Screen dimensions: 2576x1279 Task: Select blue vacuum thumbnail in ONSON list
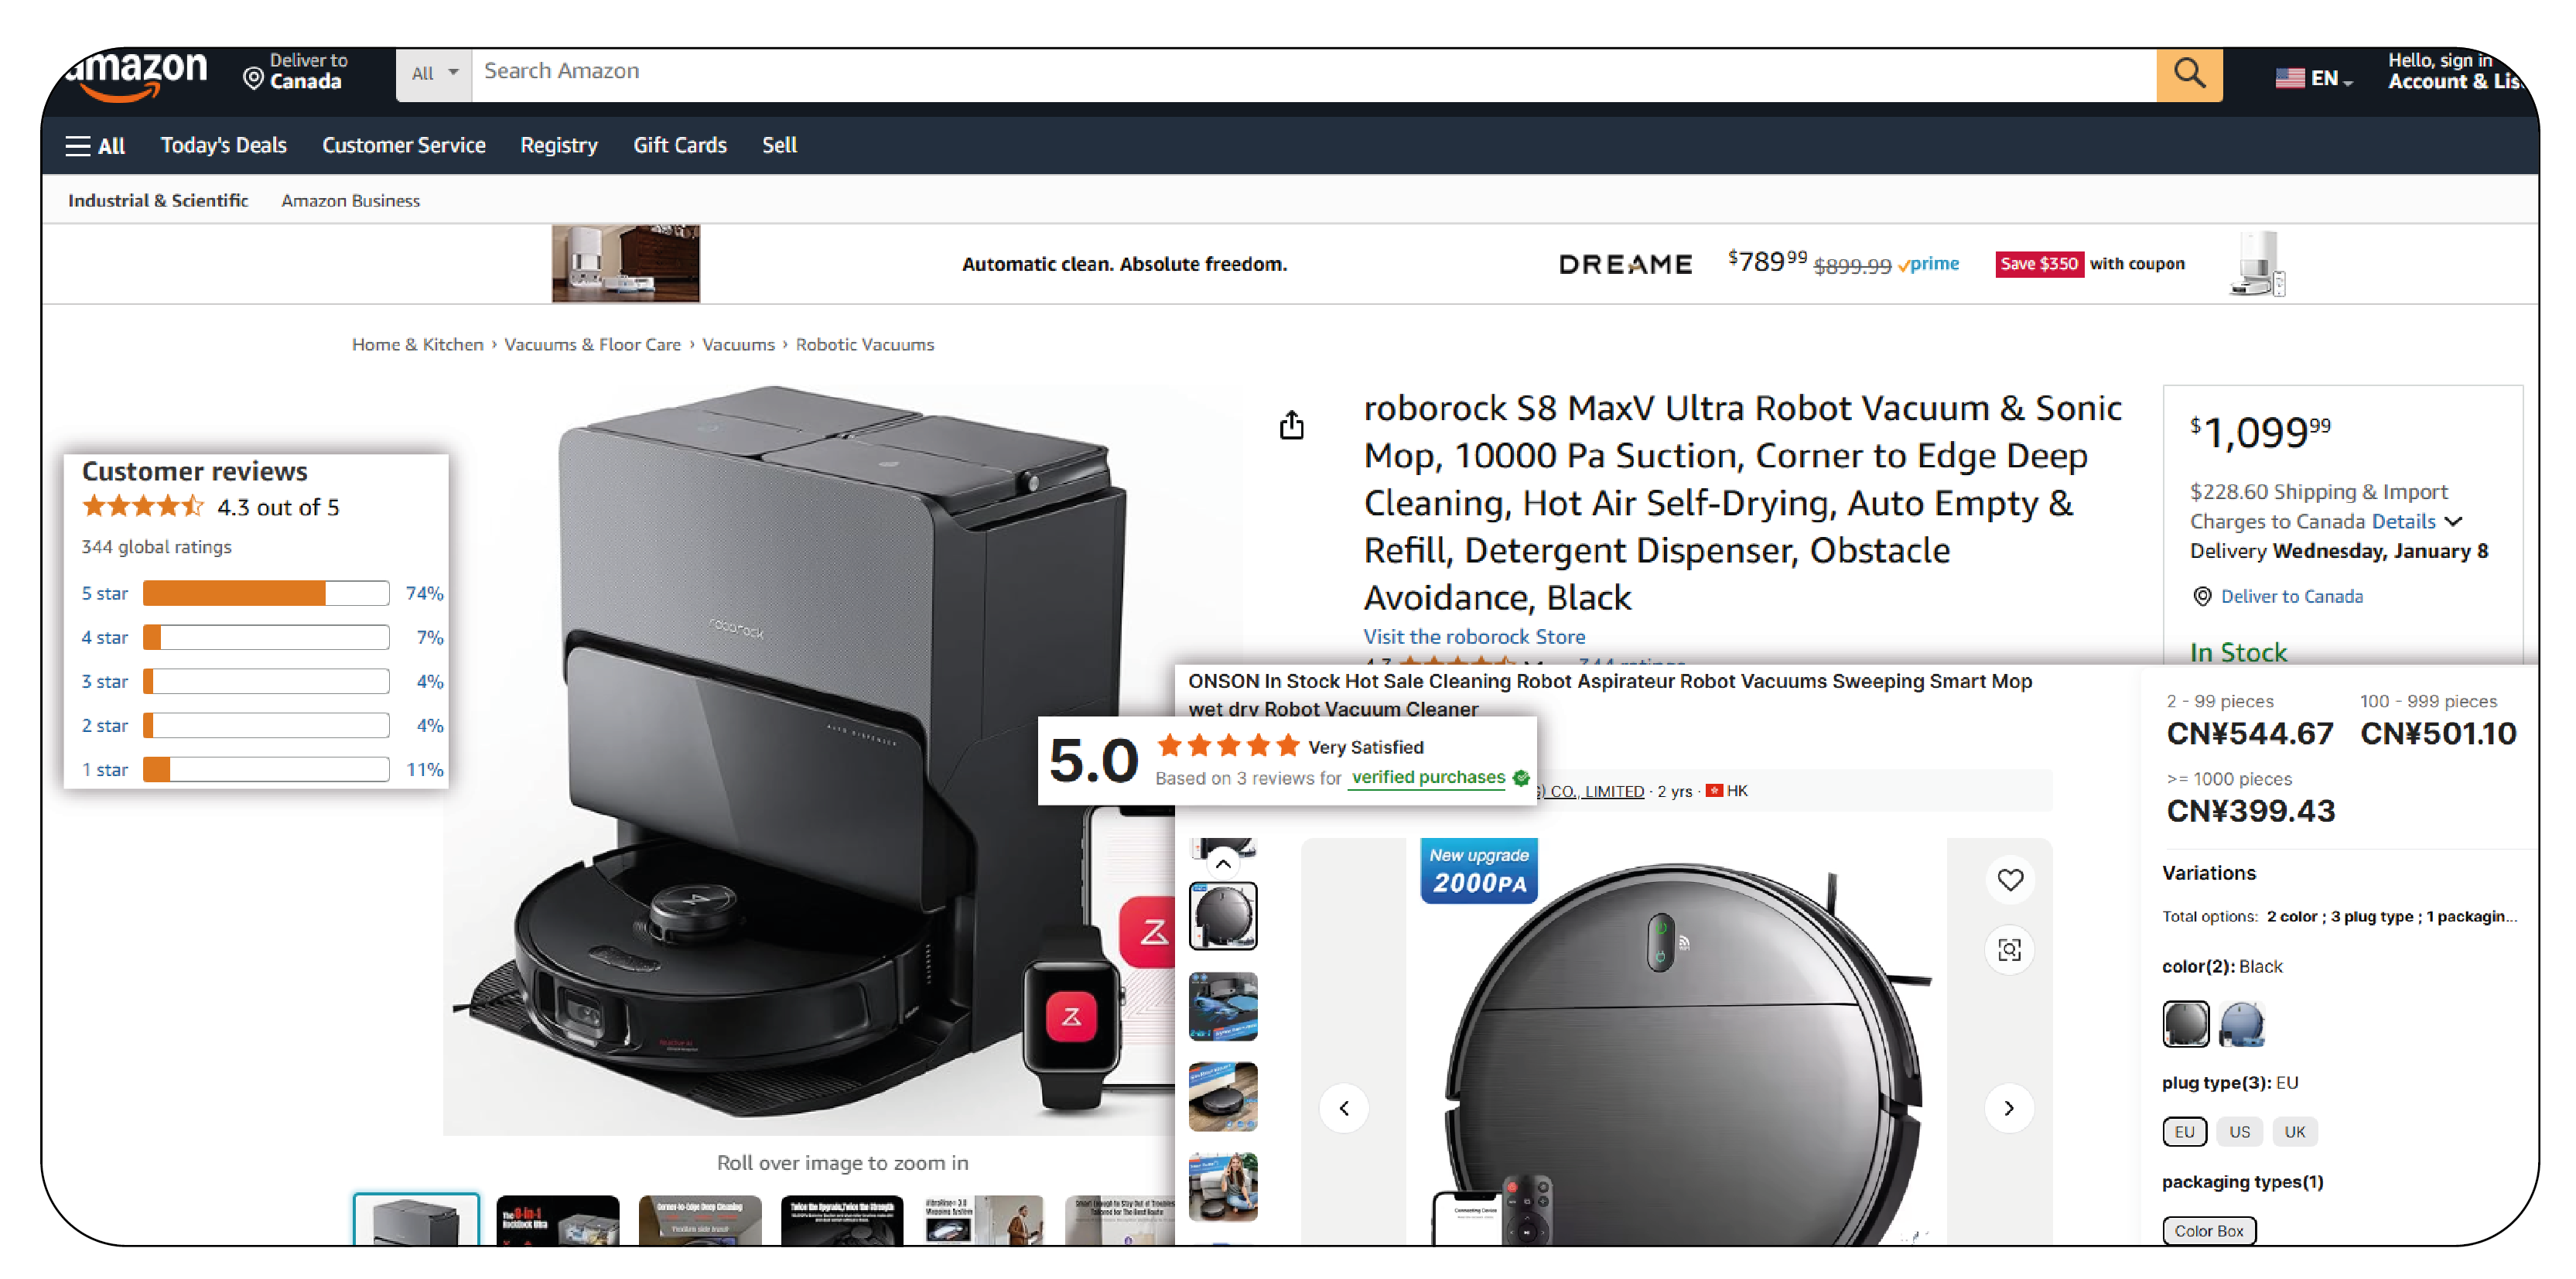click(x=1222, y=1006)
